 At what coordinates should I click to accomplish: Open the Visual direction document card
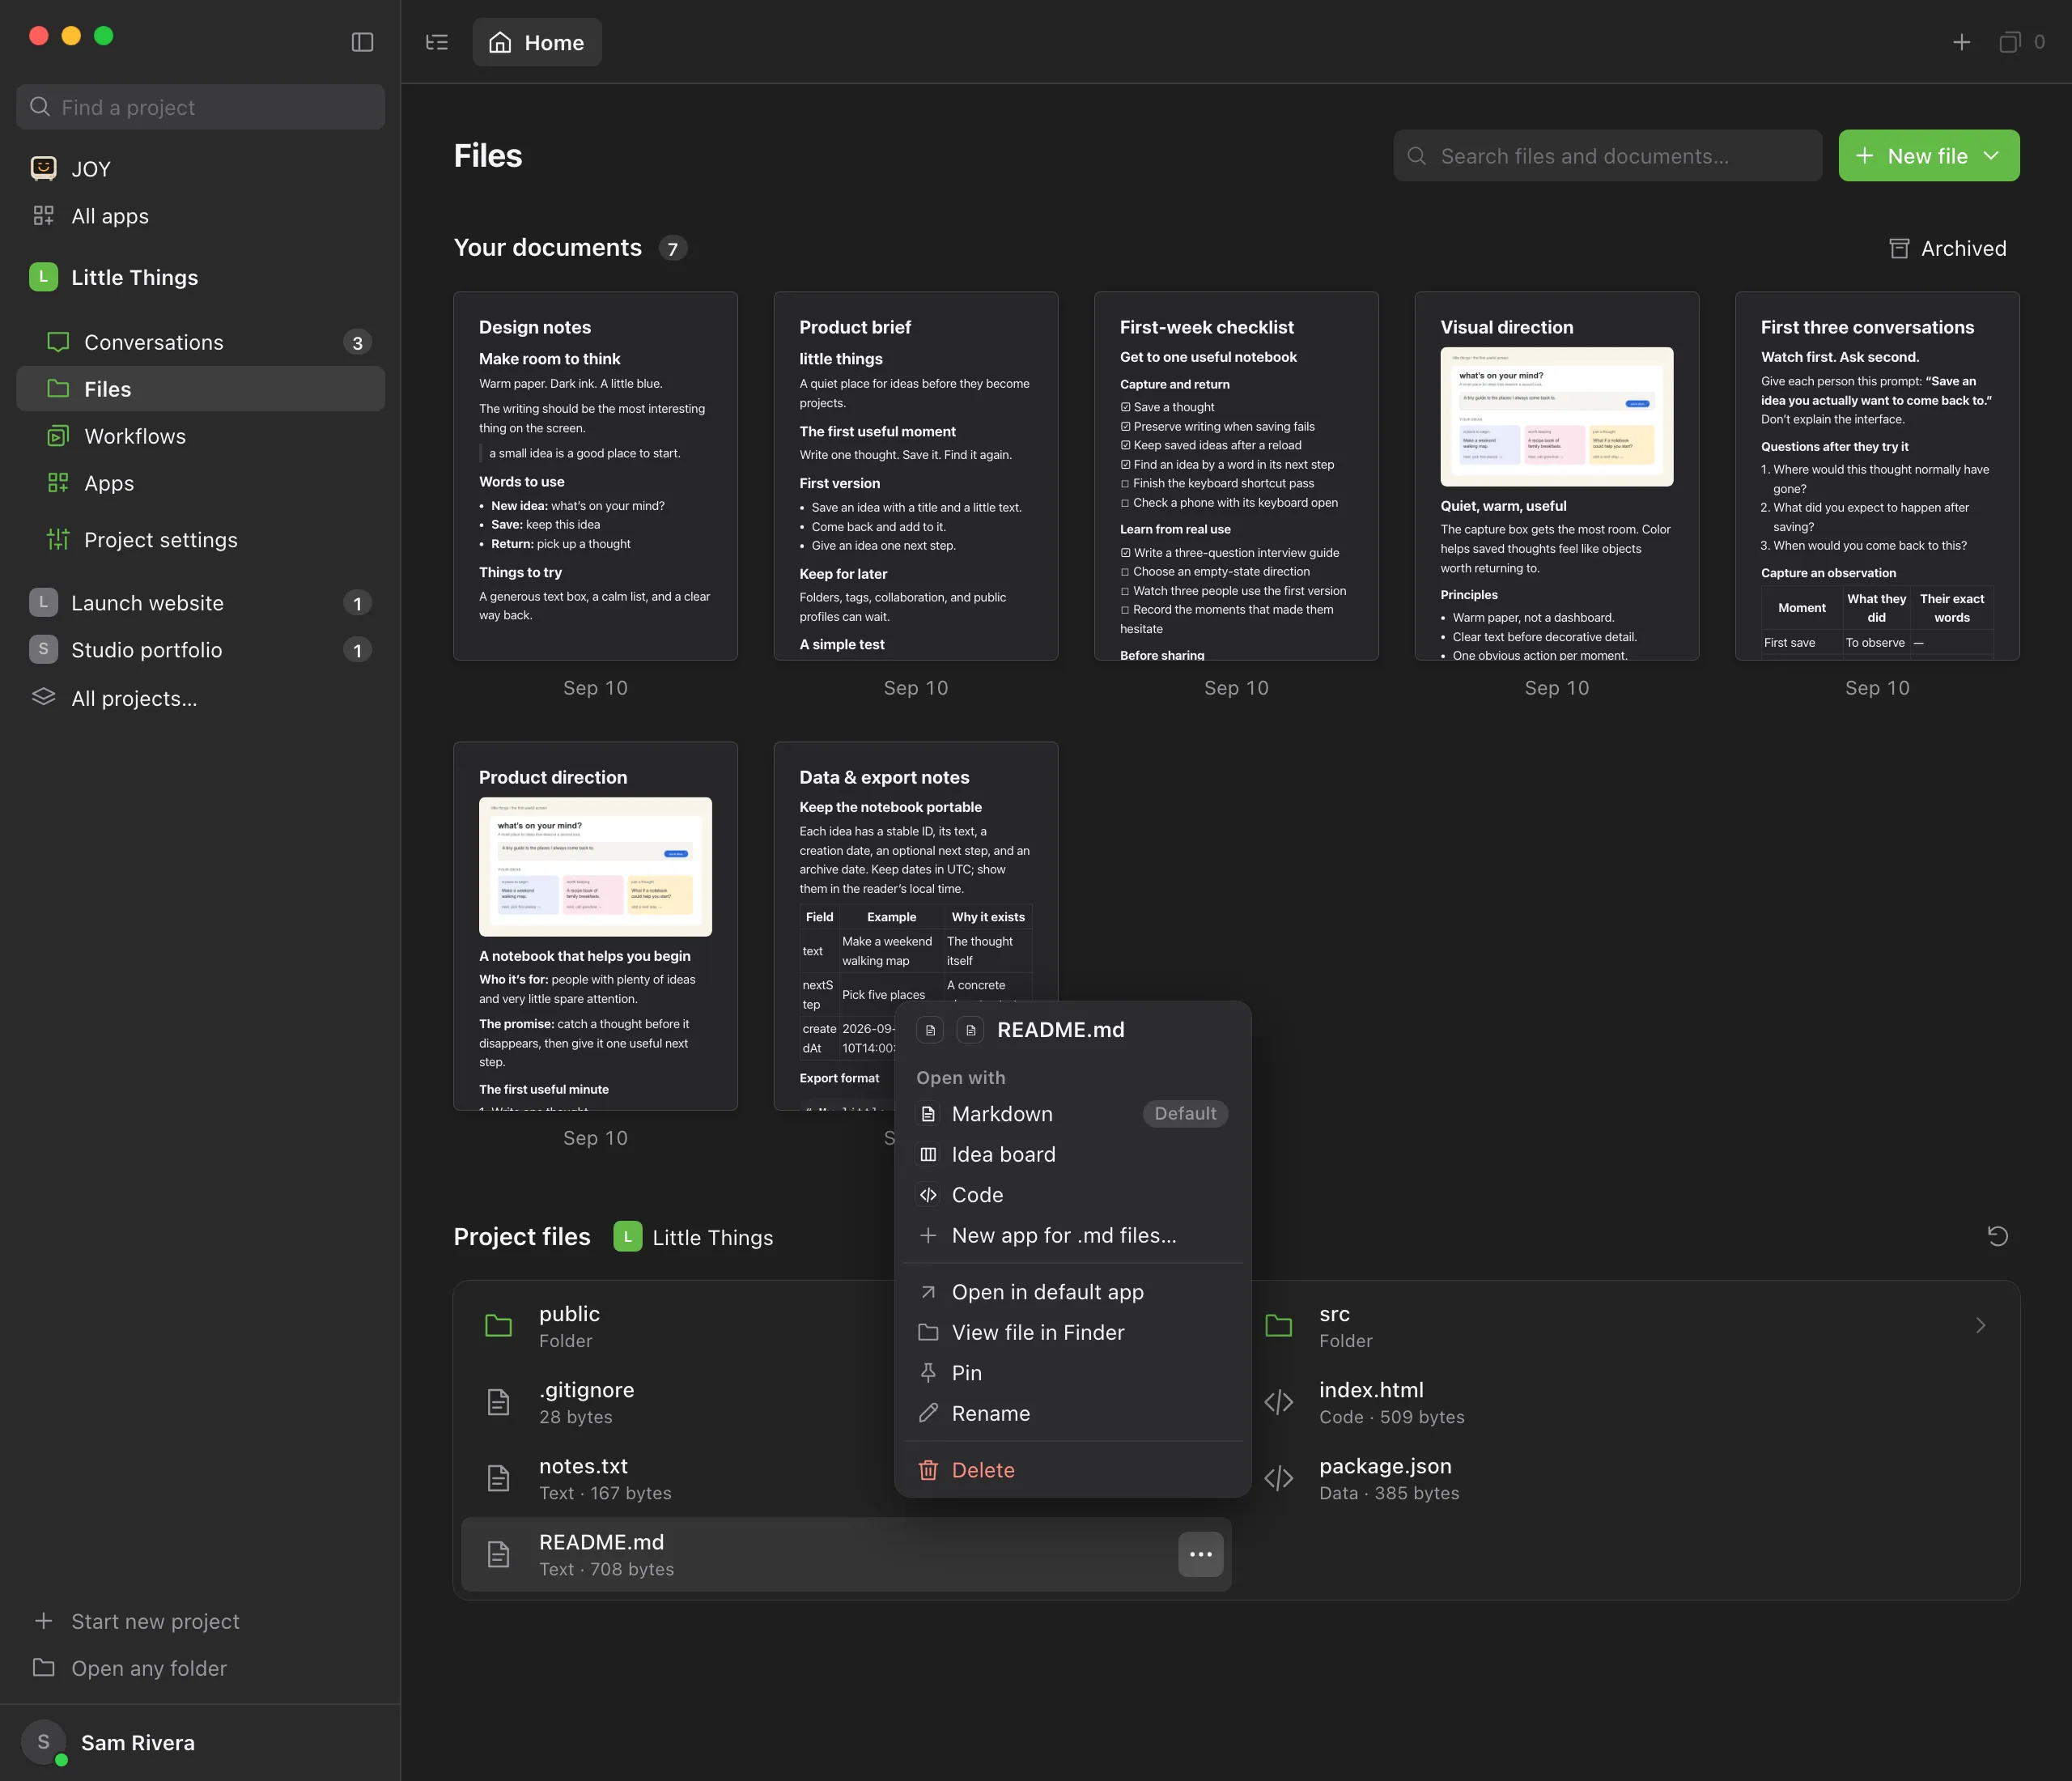1556,476
